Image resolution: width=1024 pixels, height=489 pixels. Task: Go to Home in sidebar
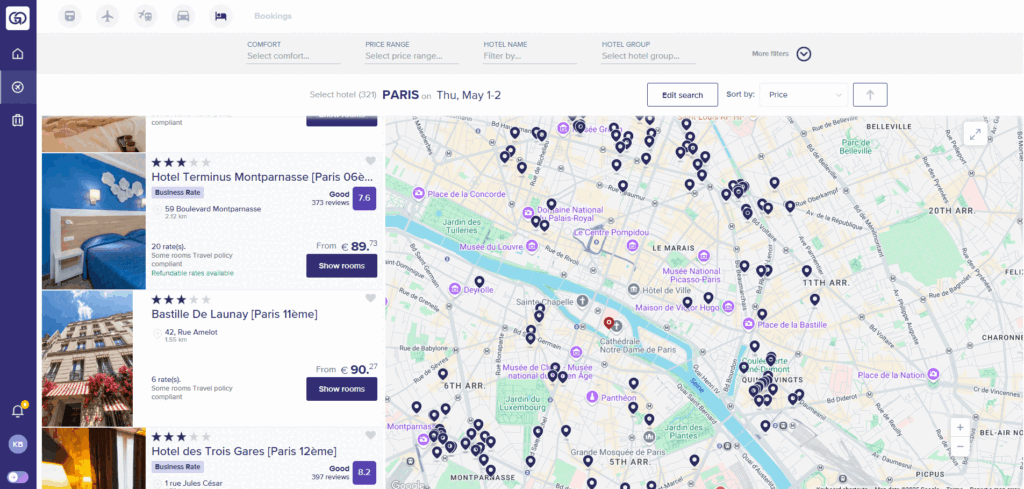pyautogui.click(x=17, y=54)
